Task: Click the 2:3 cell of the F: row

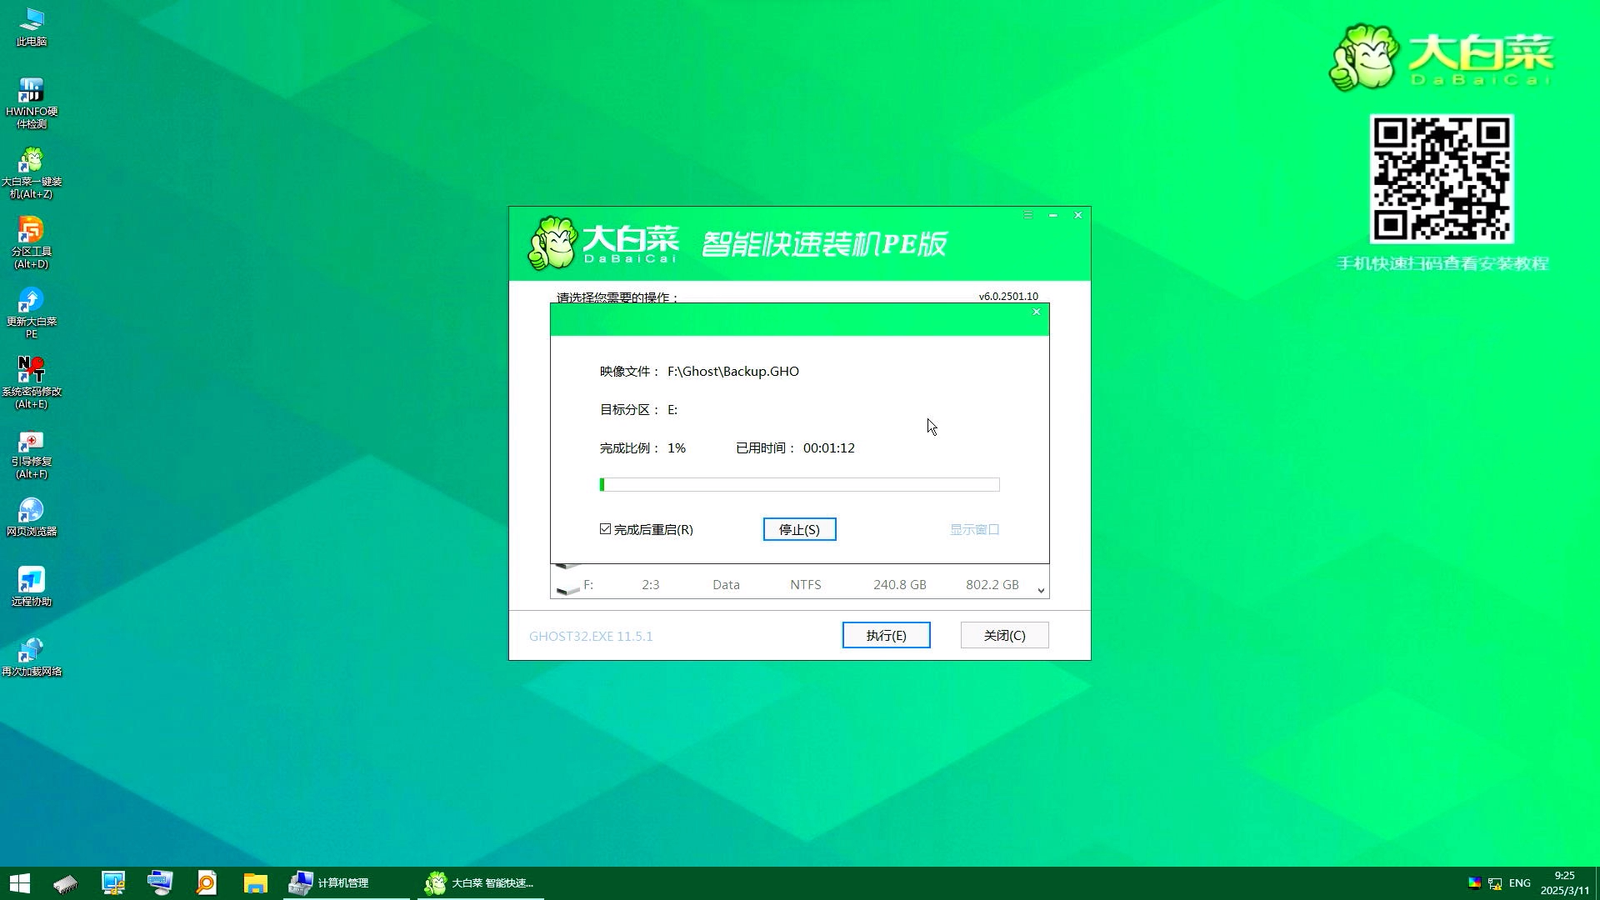Action: [x=650, y=585]
